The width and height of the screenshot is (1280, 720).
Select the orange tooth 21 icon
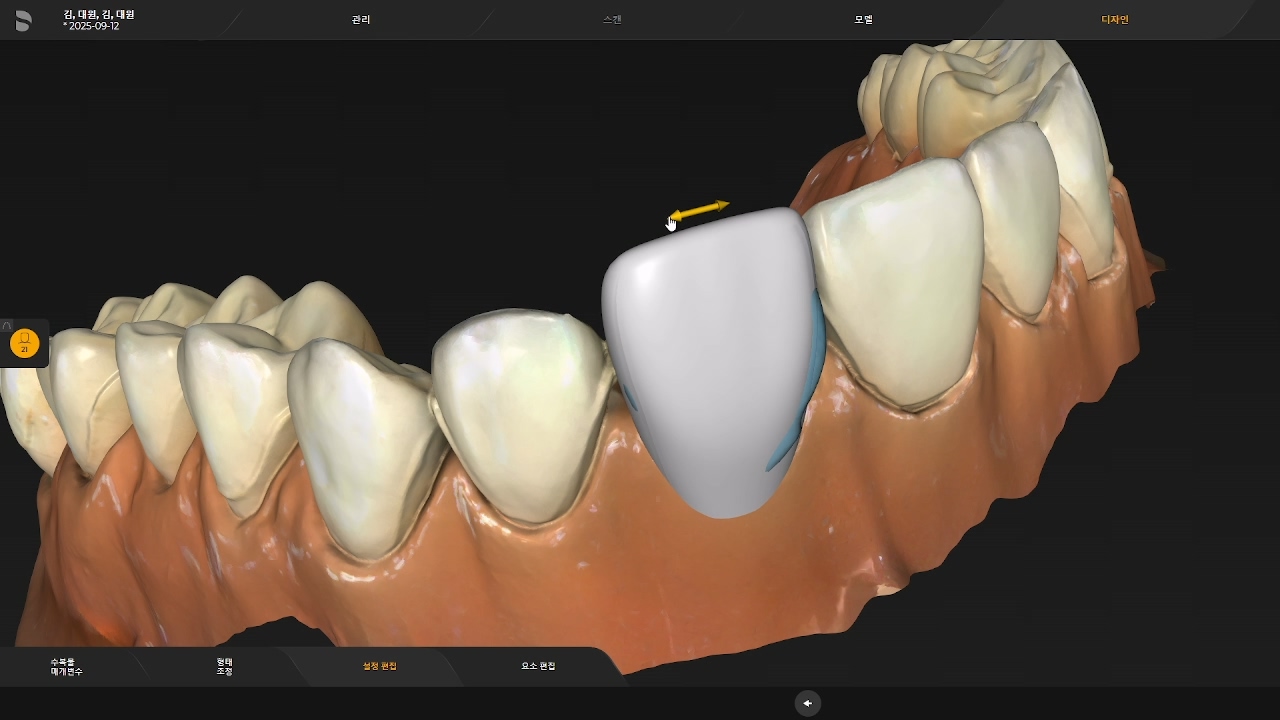coord(24,344)
